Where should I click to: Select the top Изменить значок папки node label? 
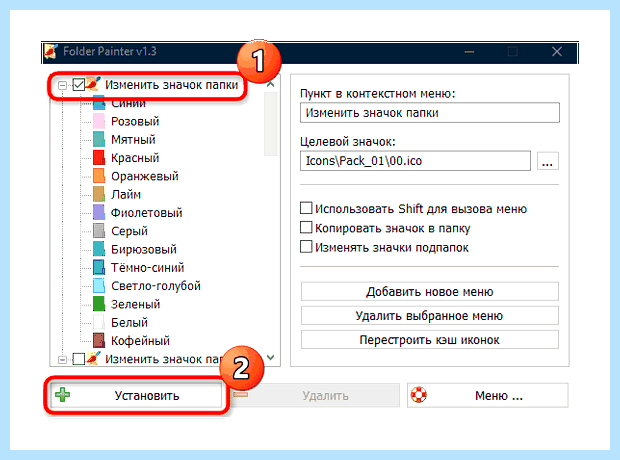click(172, 85)
